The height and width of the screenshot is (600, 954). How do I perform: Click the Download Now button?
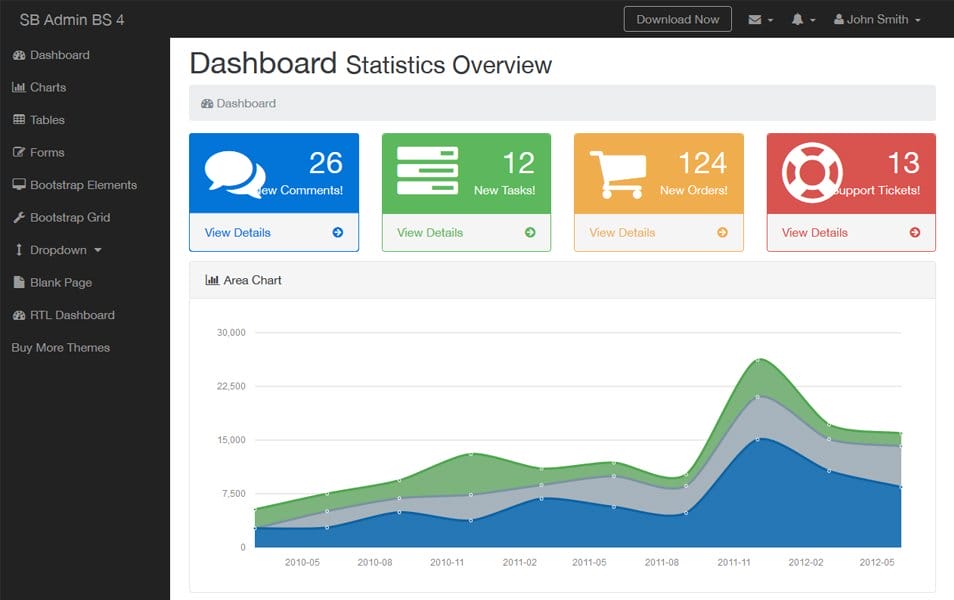[x=677, y=18]
